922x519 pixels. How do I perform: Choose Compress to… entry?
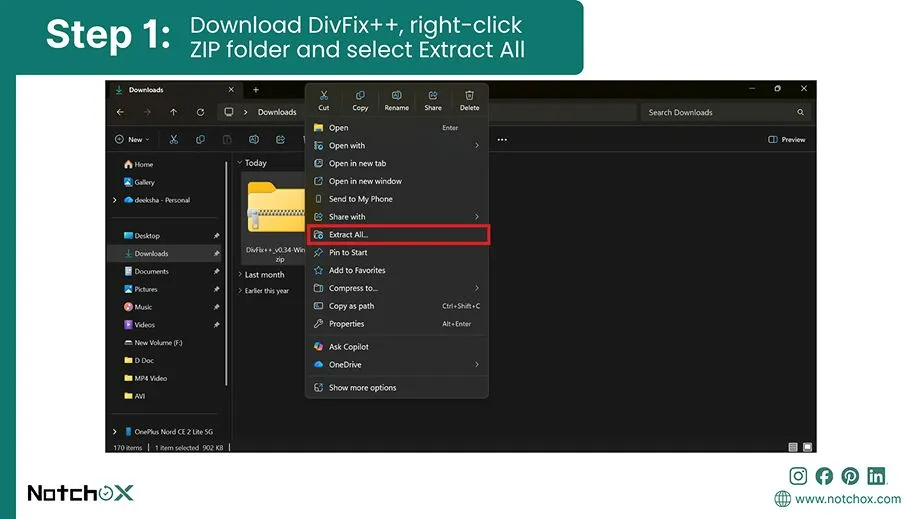click(397, 288)
